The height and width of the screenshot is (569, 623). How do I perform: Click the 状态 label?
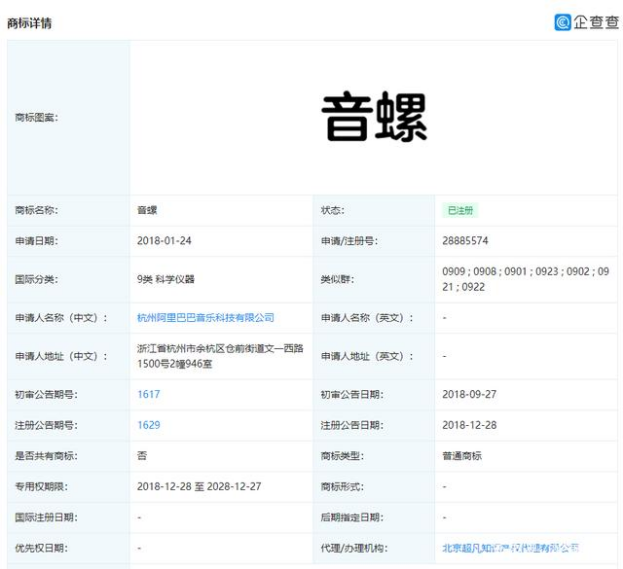[x=333, y=210]
